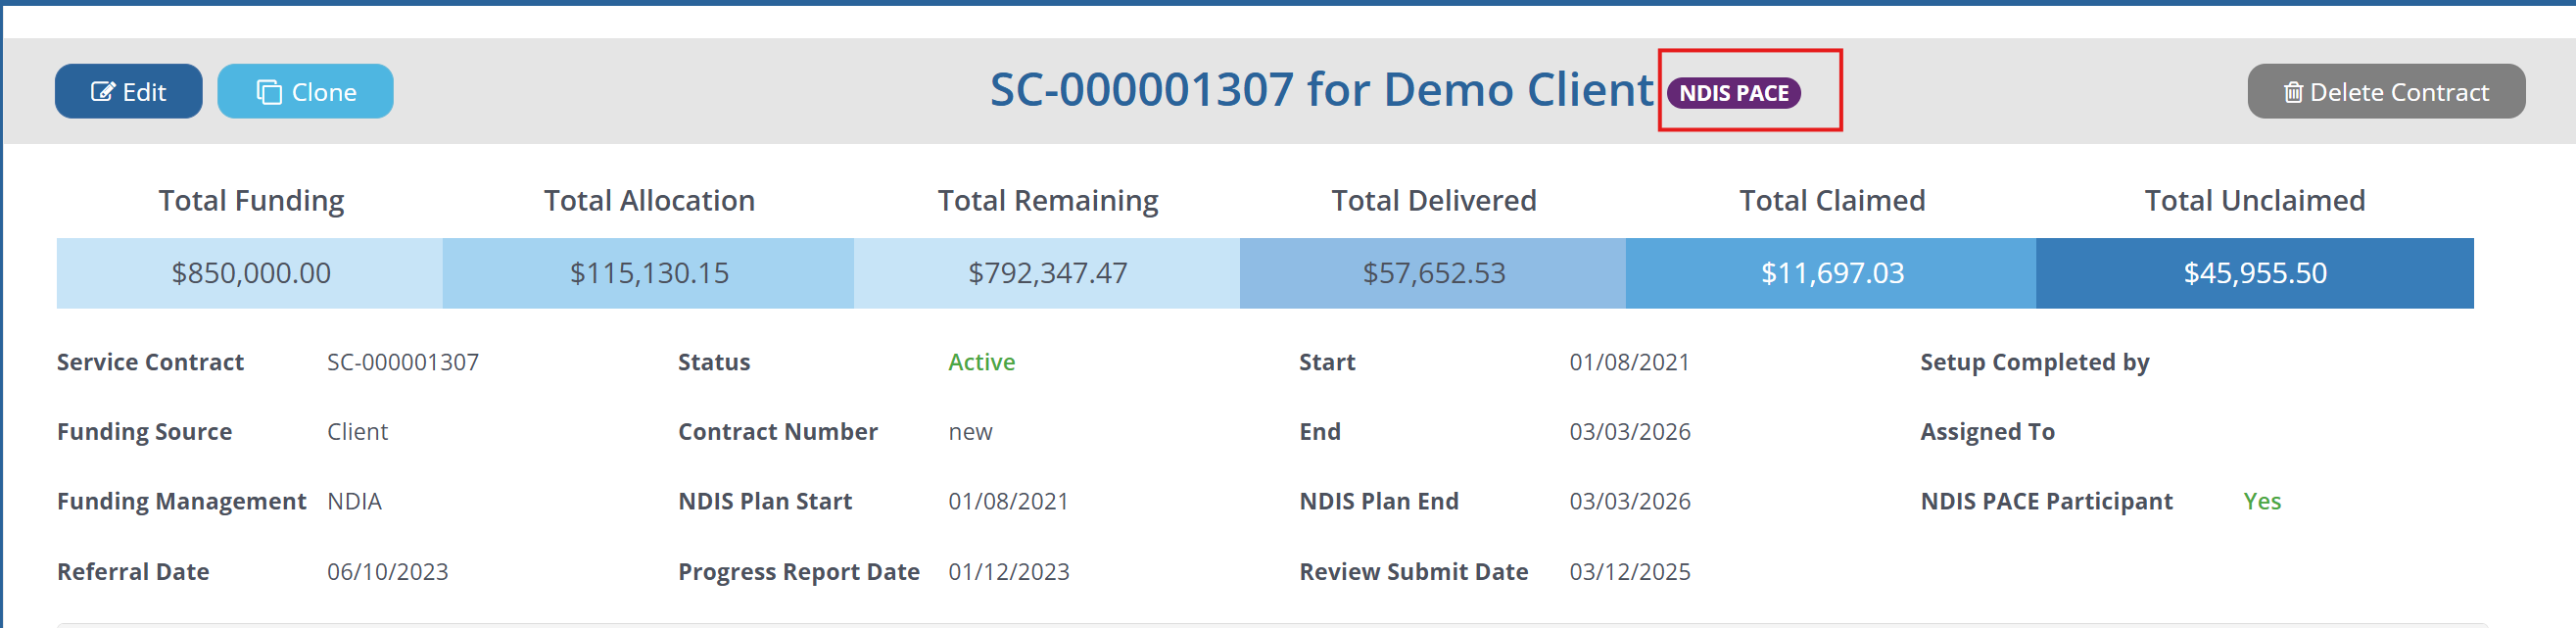Click the NDIS PACE Participant Yes value
The width and height of the screenshot is (2576, 628).
[2261, 501]
